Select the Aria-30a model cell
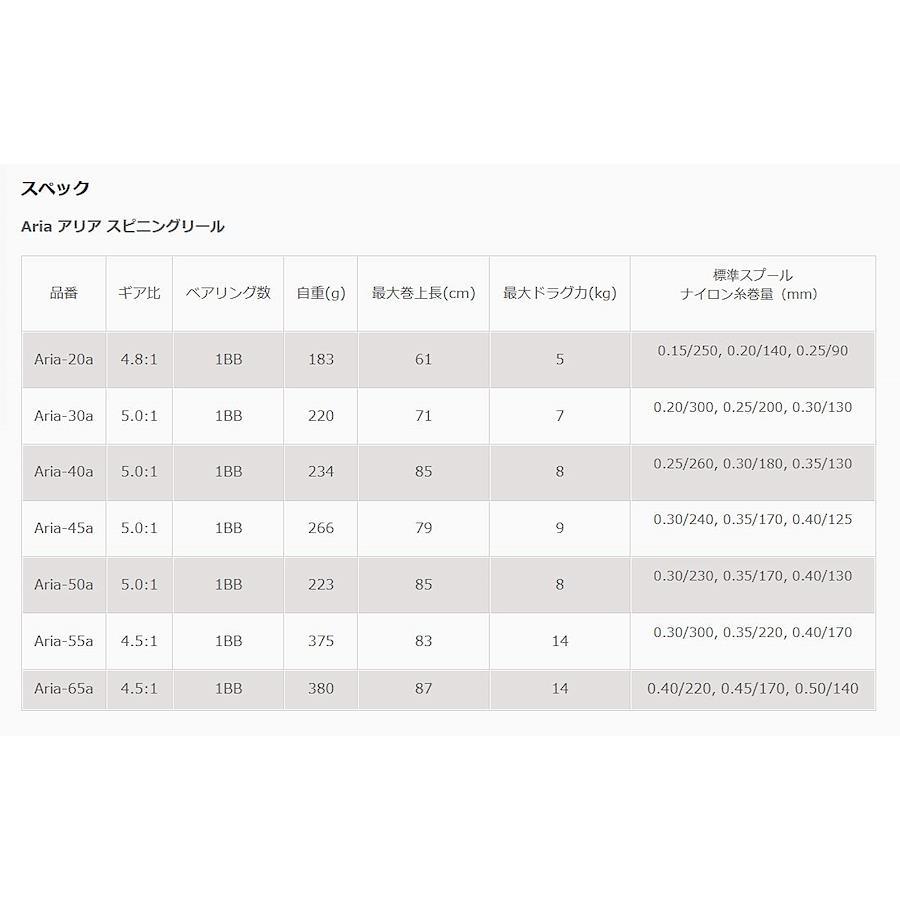Image resolution: width=900 pixels, height=900 pixels. pyautogui.click(x=63, y=416)
